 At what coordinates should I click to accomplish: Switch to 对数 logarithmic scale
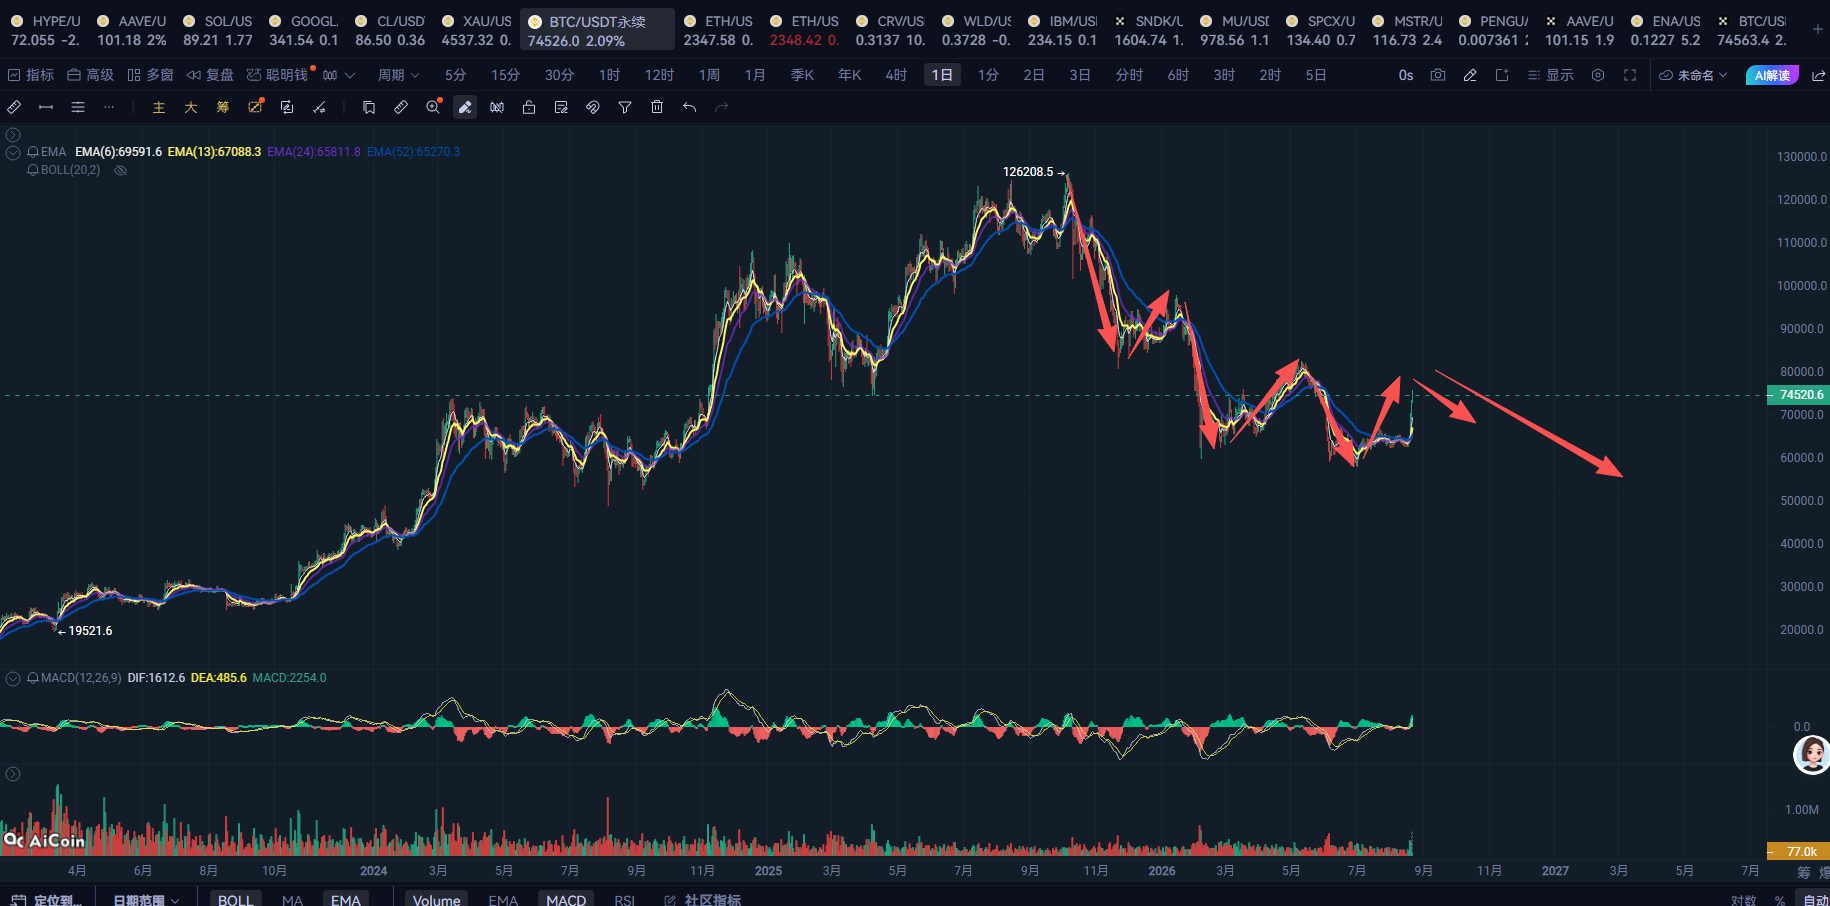tap(1744, 900)
